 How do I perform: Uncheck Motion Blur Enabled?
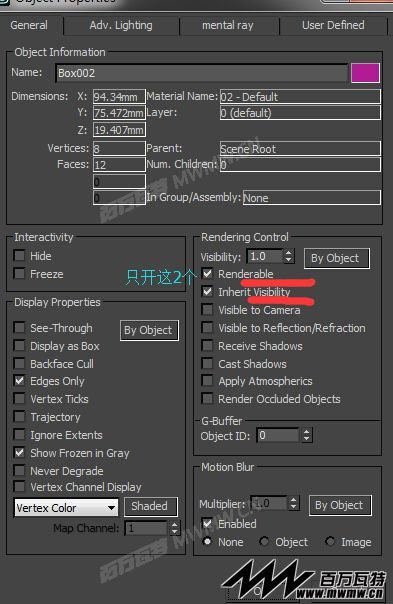[x=207, y=523]
